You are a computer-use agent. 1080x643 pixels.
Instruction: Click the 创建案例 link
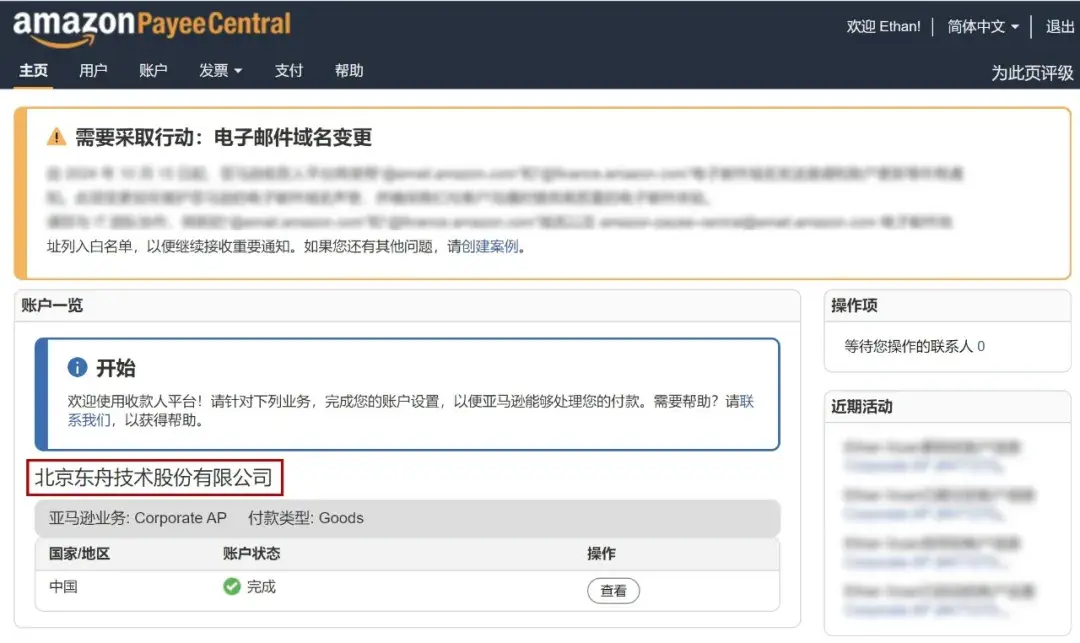click(489, 246)
